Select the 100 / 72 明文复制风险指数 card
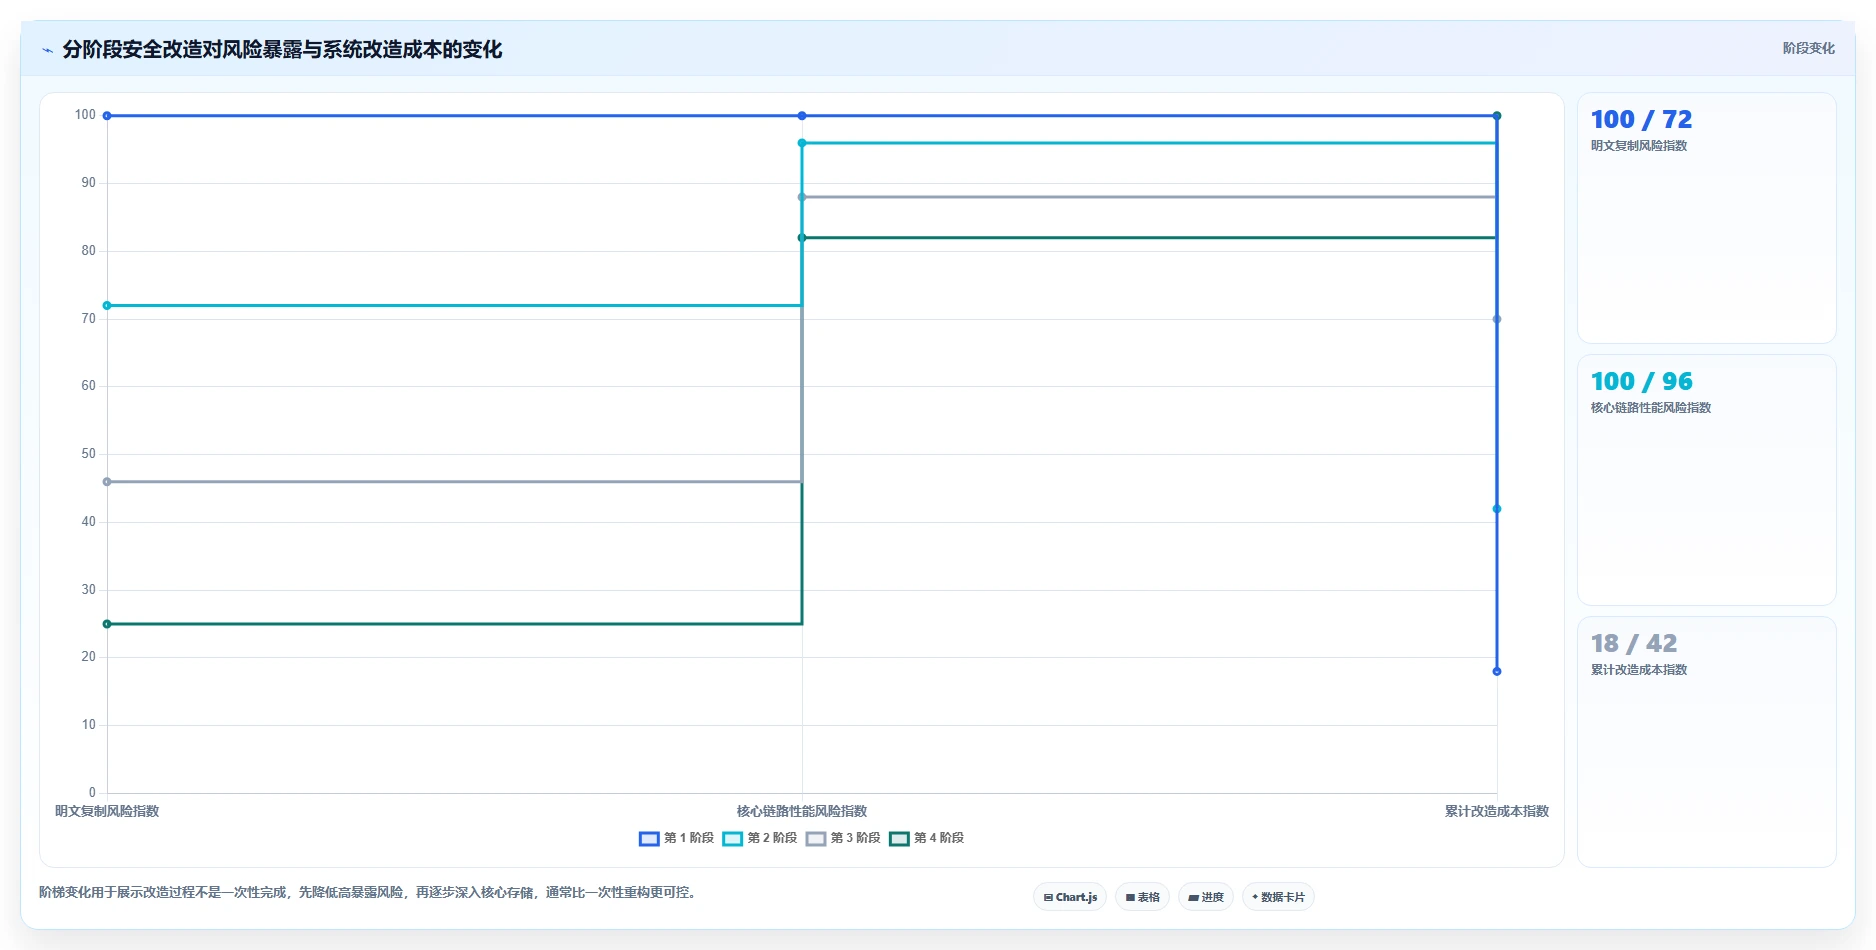 [x=1706, y=218]
